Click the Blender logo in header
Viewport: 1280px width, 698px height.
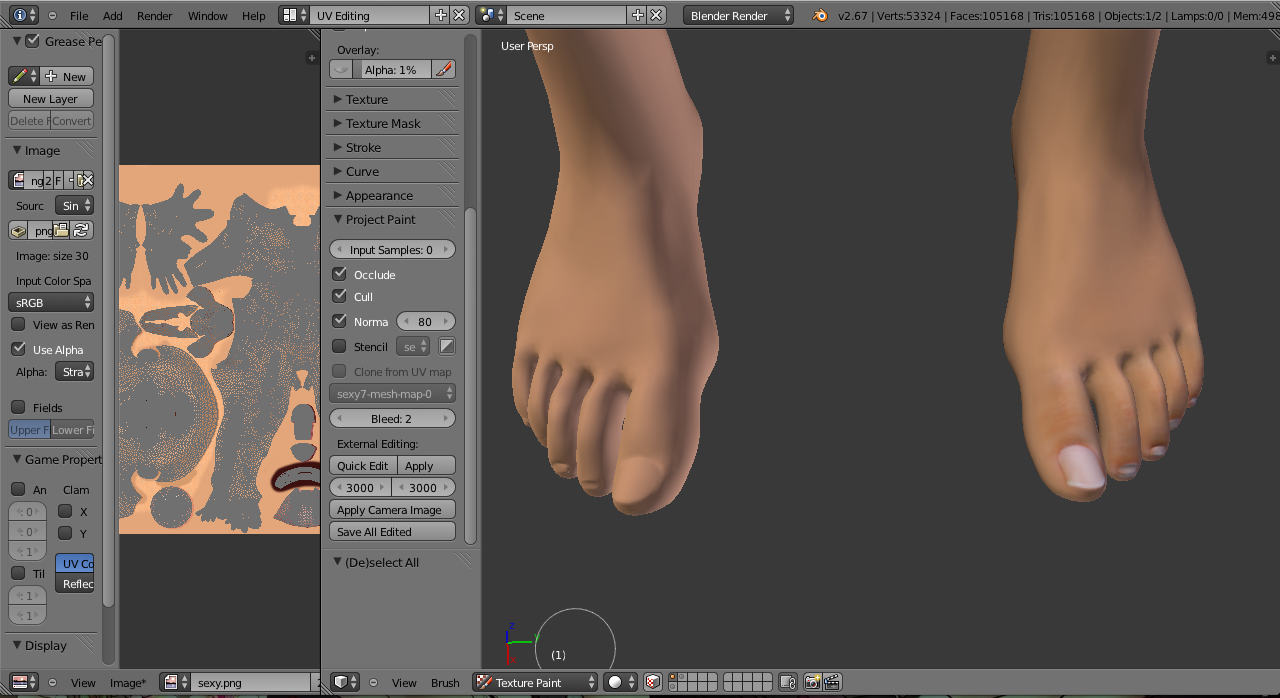(820, 15)
